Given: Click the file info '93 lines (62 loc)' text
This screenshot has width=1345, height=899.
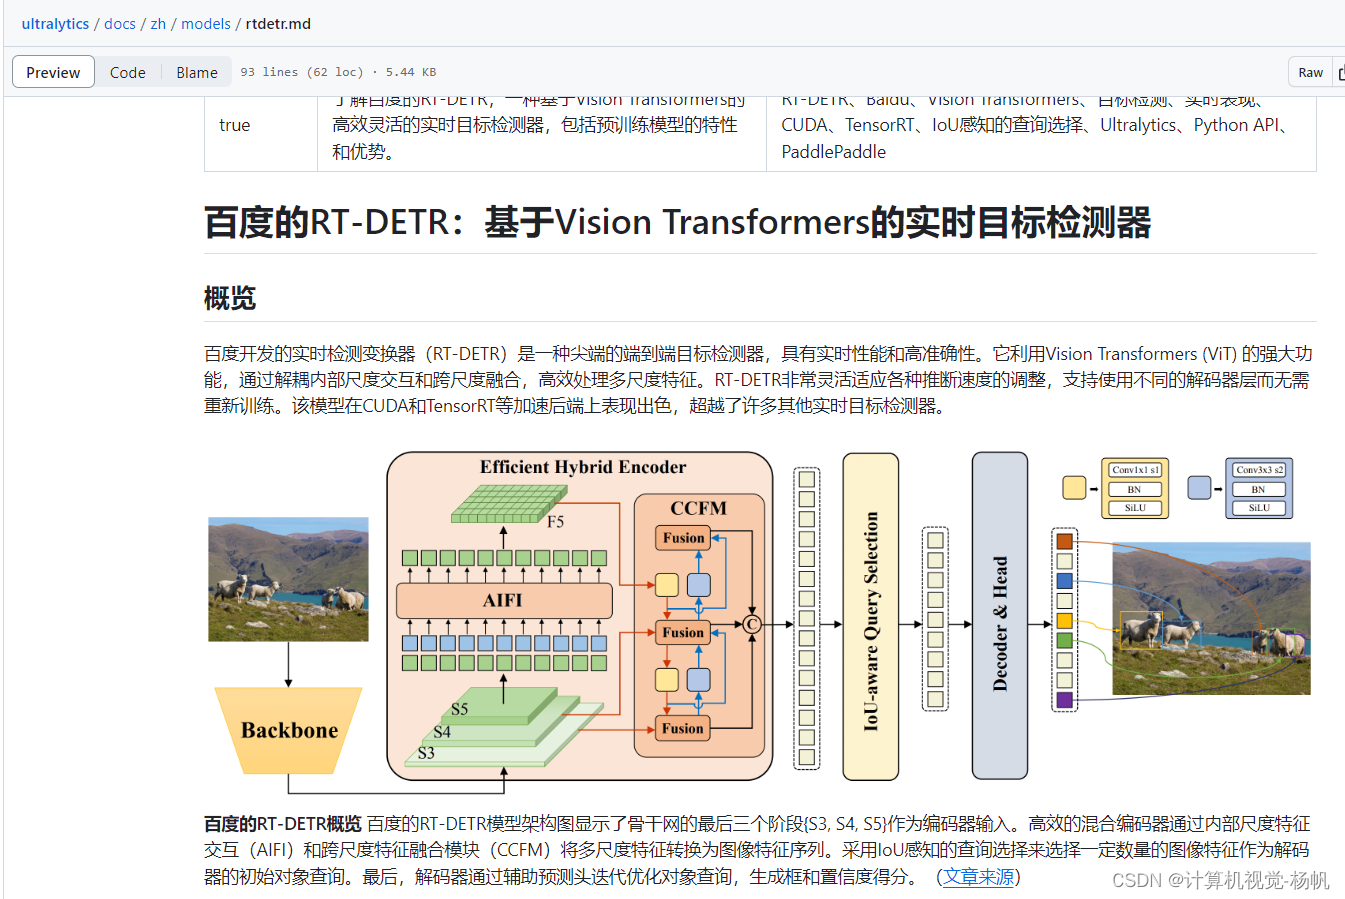Looking at the screenshot, I should point(301,72).
